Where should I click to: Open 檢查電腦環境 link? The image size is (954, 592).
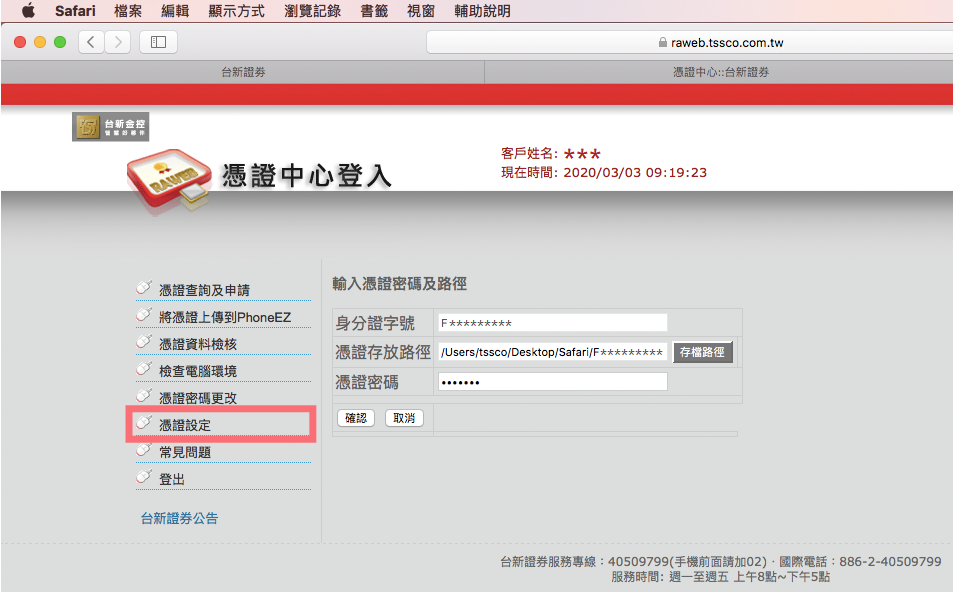(198, 371)
